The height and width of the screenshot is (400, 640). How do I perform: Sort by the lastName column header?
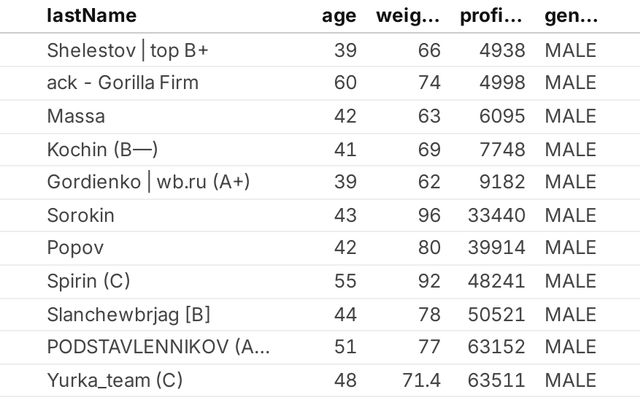(92, 16)
